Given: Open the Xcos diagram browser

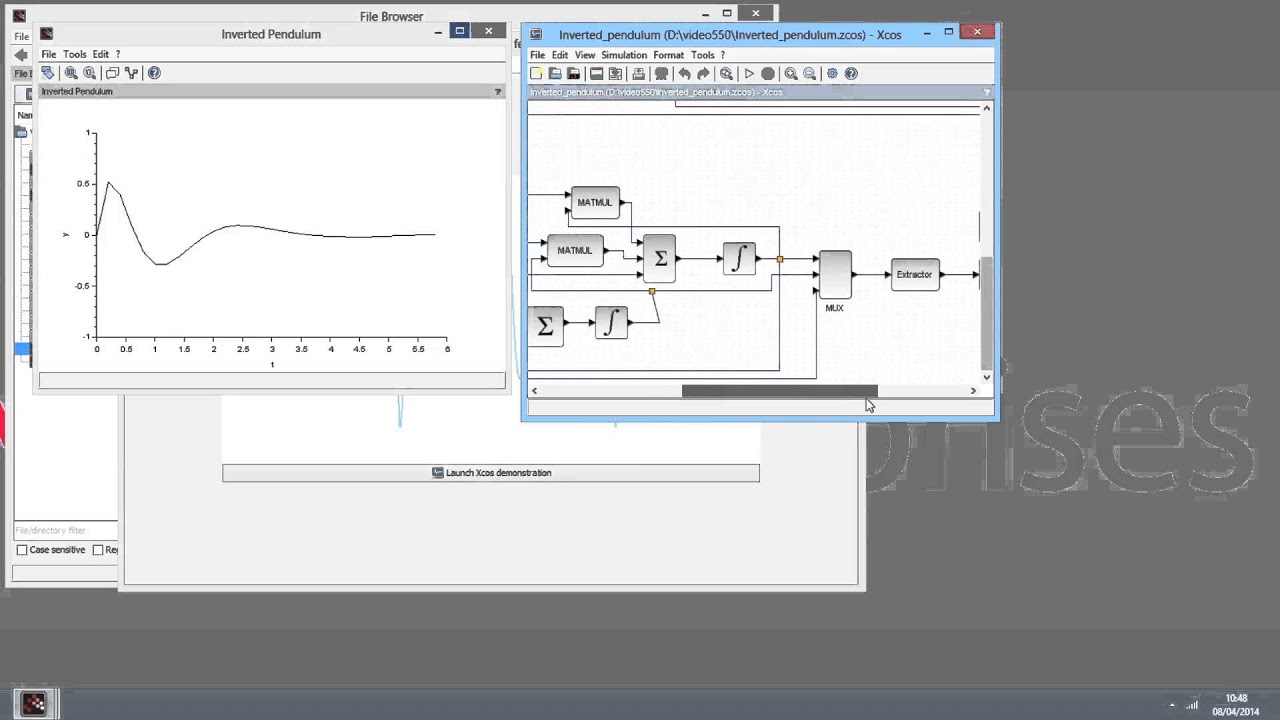Looking at the screenshot, I should [x=615, y=73].
